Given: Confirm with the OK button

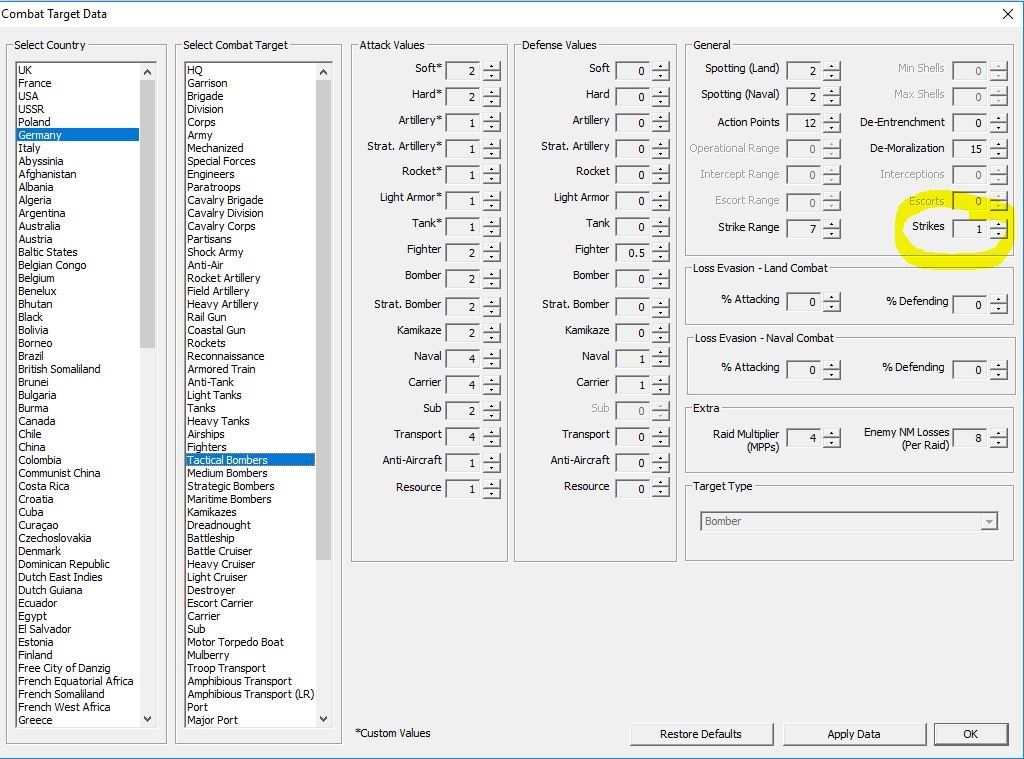Looking at the screenshot, I should pos(970,734).
